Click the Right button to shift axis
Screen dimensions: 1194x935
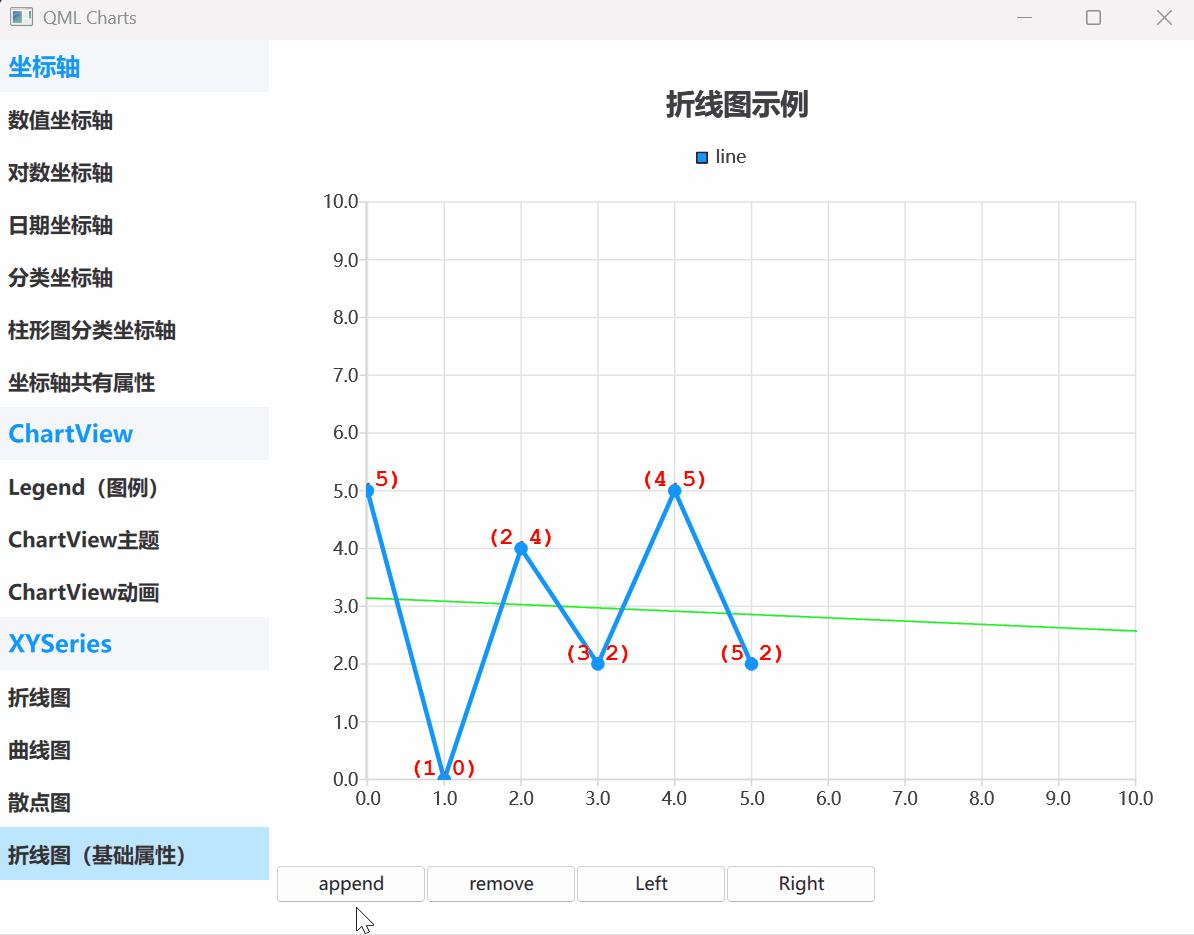click(800, 884)
